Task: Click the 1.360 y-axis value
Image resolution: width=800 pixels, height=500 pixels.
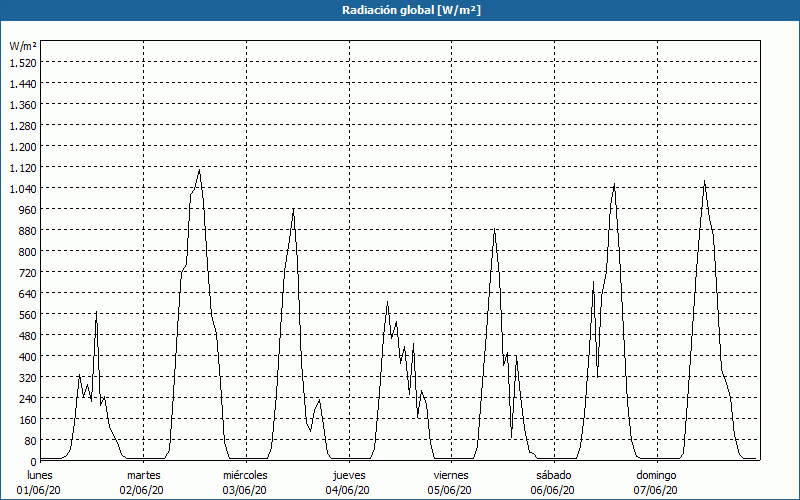Action: pyautogui.click(x=23, y=105)
